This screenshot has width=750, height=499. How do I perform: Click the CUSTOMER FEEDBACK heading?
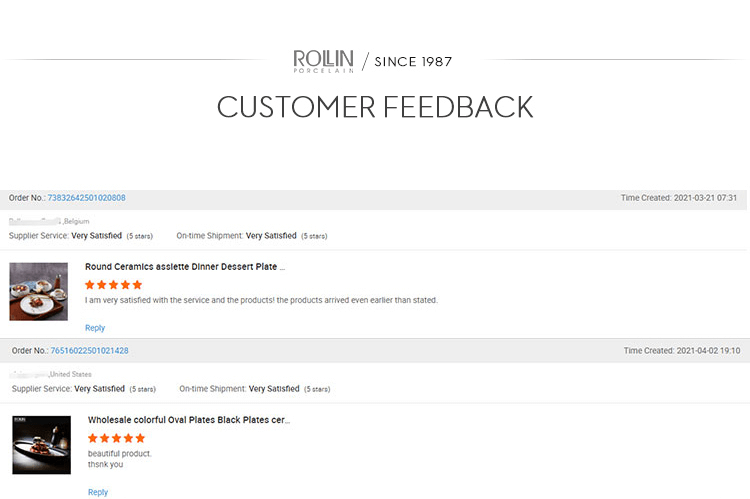click(375, 107)
